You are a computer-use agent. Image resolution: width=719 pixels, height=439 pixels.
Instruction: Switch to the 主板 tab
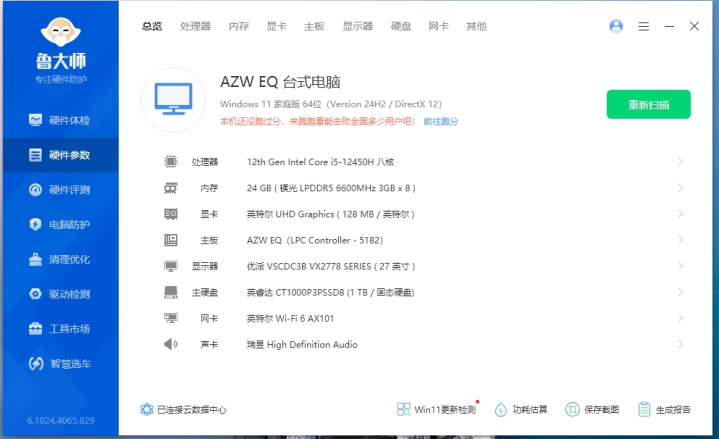pos(314,26)
